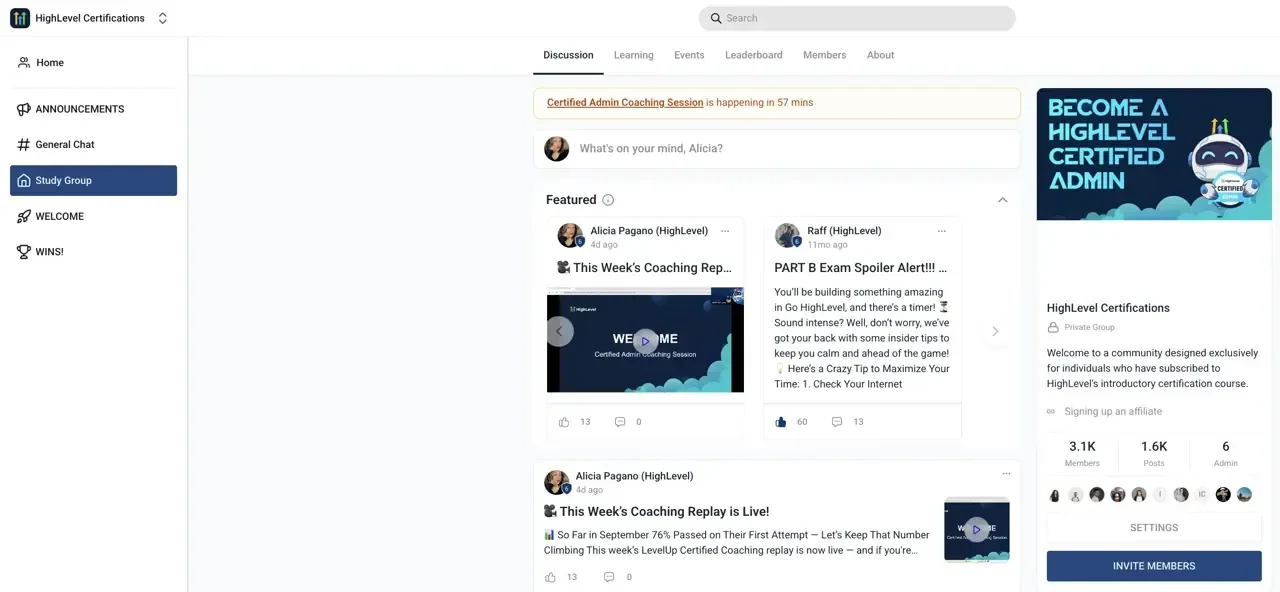Click the WELCOME rocket icon

pyautogui.click(x=24, y=216)
